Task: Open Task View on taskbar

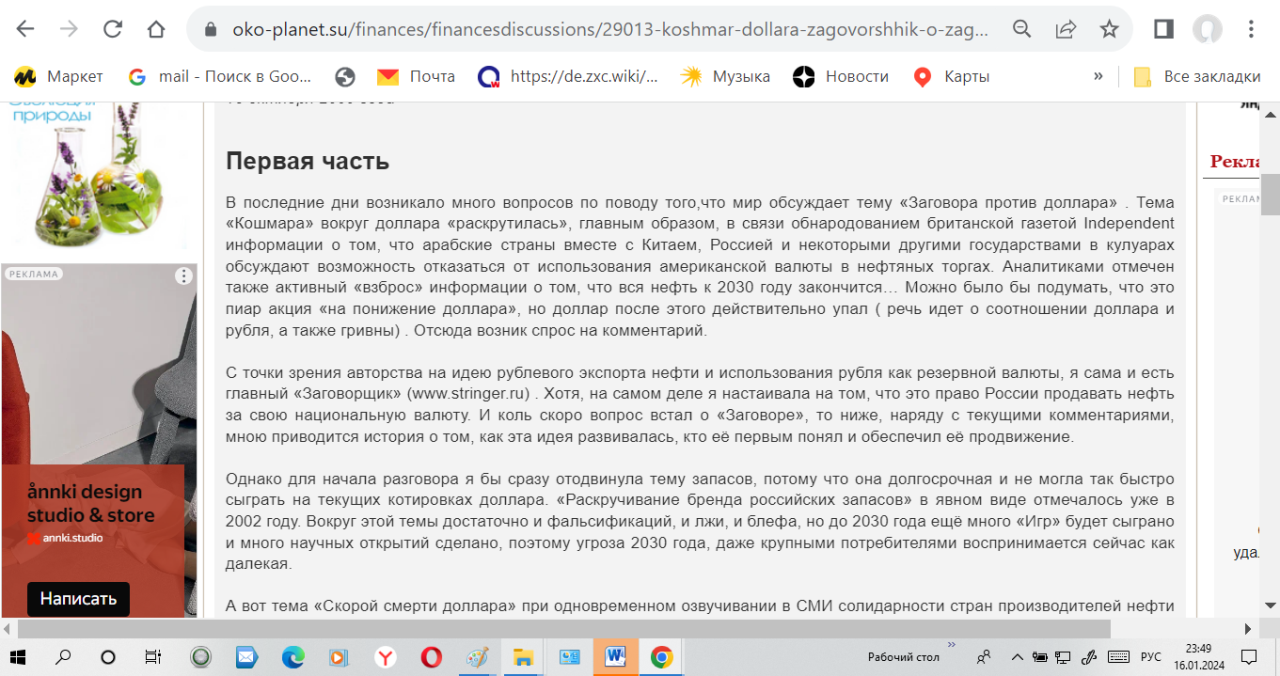Action: [153, 657]
